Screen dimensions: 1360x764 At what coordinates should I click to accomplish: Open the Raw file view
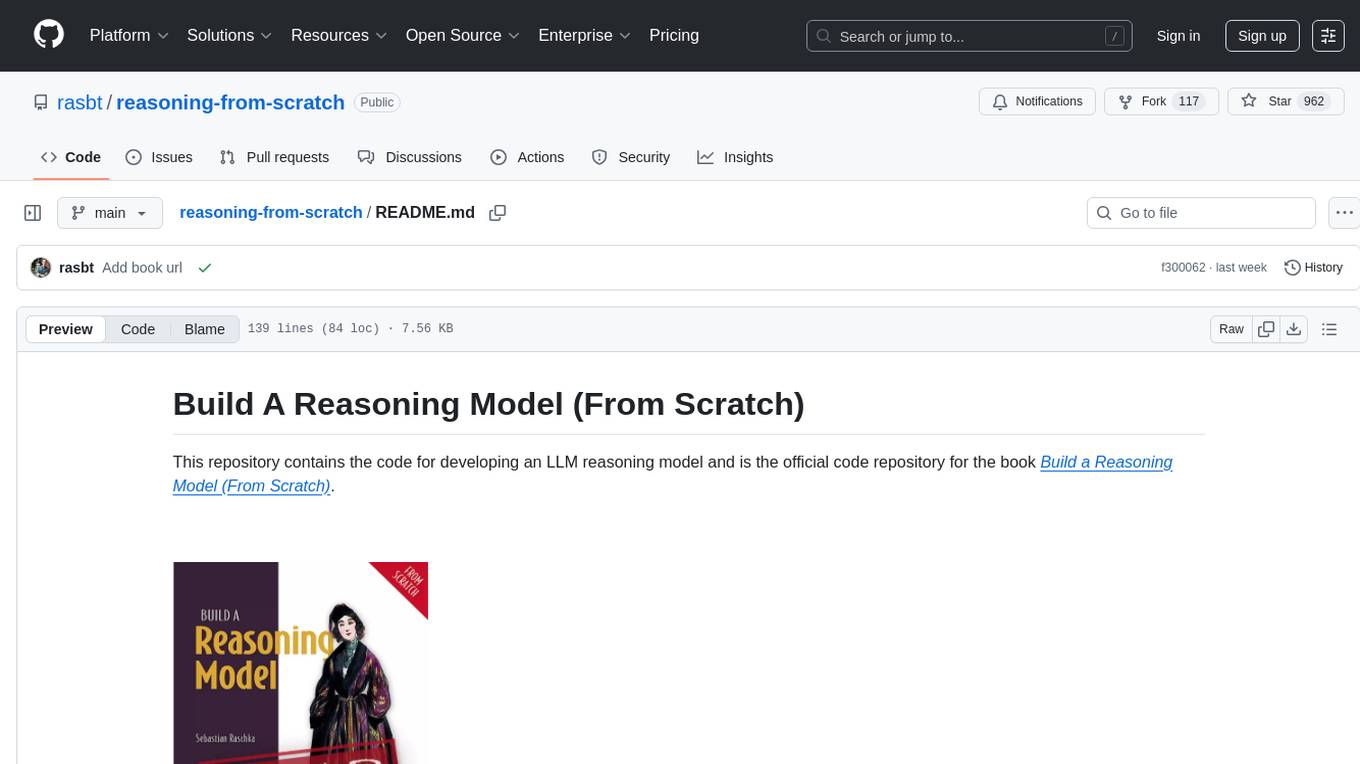point(1231,329)
